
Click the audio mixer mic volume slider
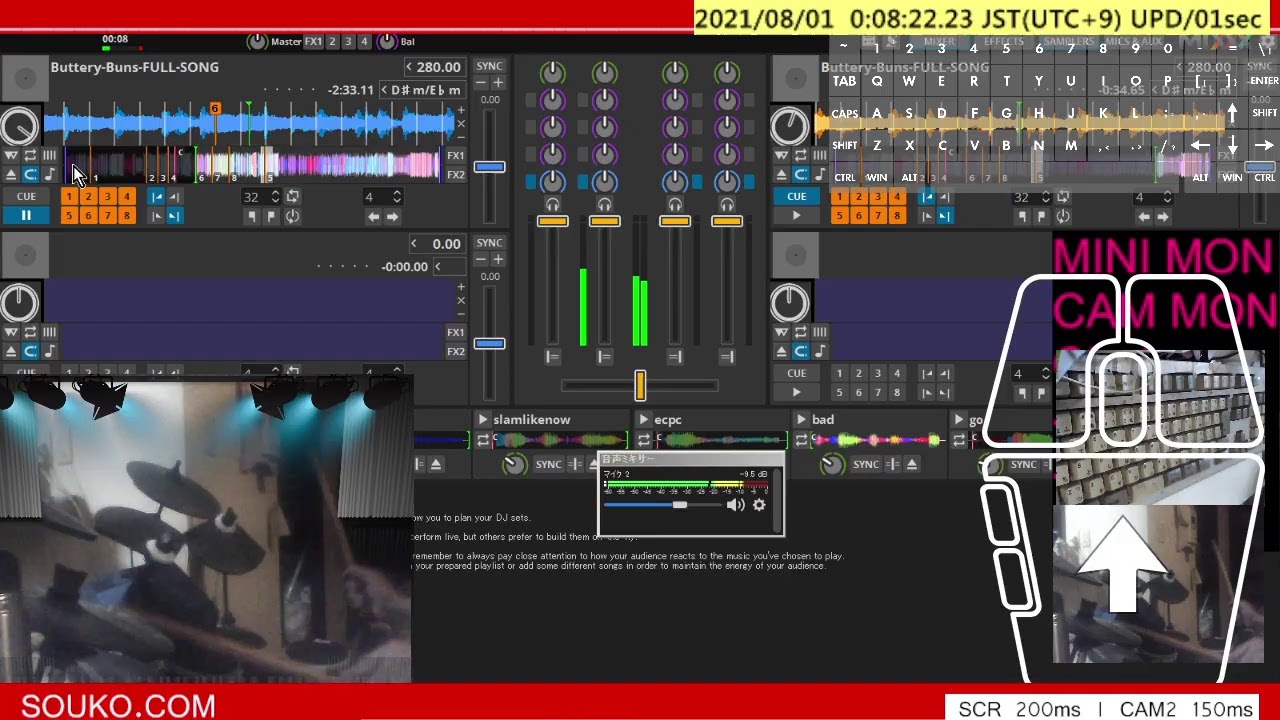coord(662,505)
